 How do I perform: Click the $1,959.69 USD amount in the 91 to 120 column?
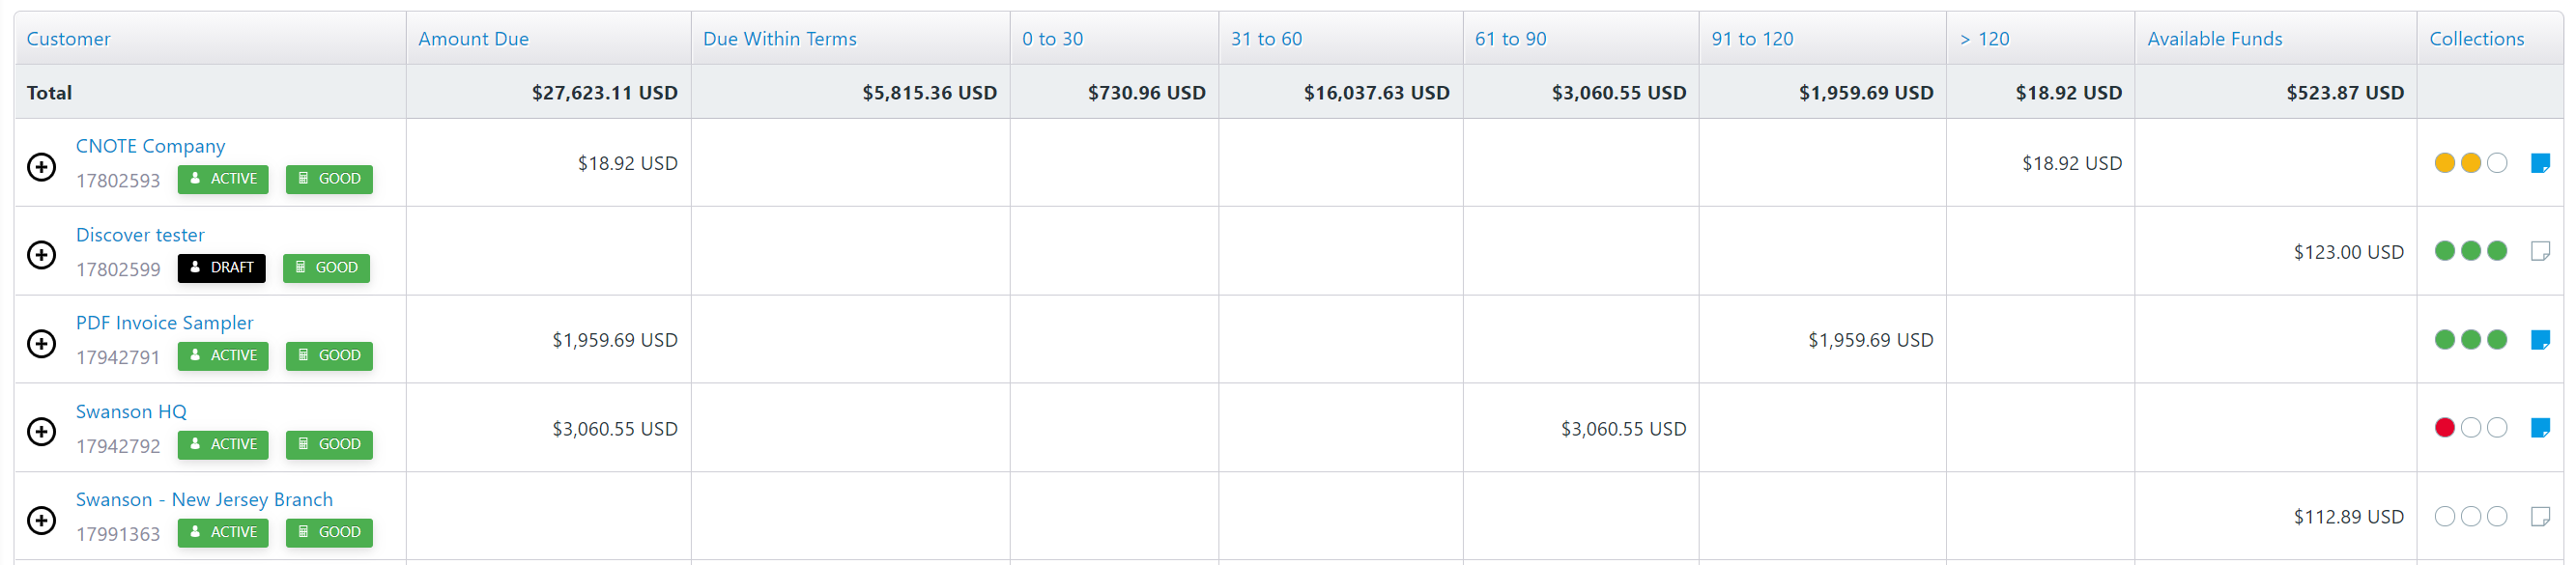tap(1870, 340)
